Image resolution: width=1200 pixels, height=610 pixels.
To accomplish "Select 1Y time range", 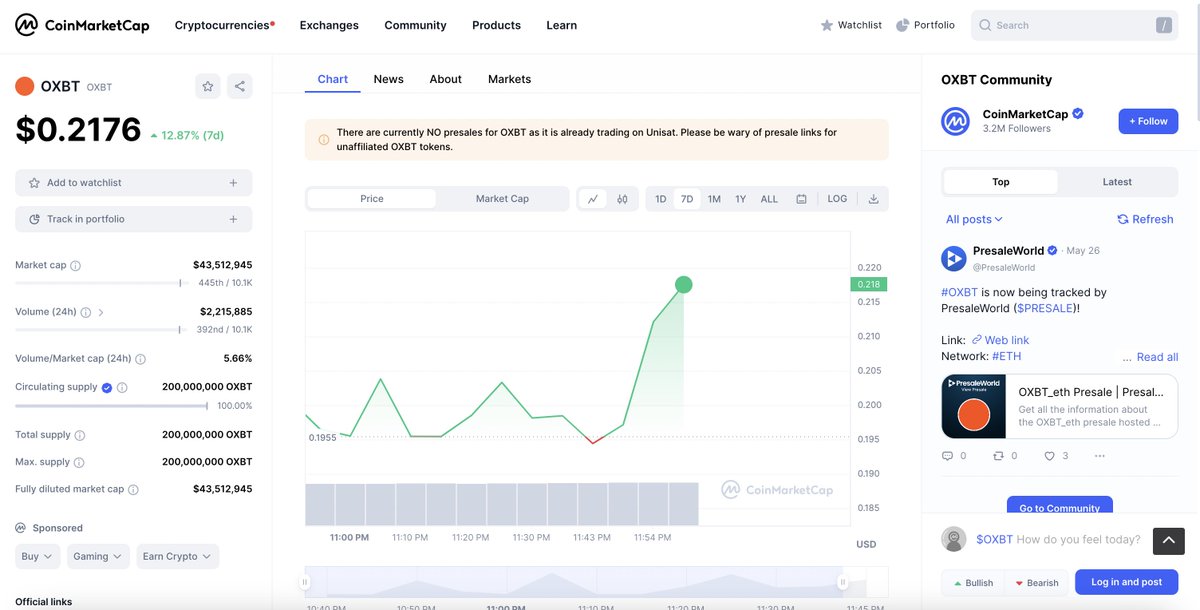I will tap(741, 199).
